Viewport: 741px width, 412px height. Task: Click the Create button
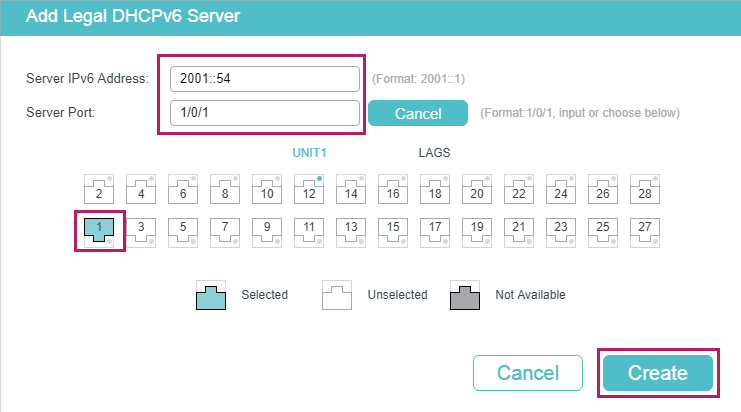coord(658,373)
